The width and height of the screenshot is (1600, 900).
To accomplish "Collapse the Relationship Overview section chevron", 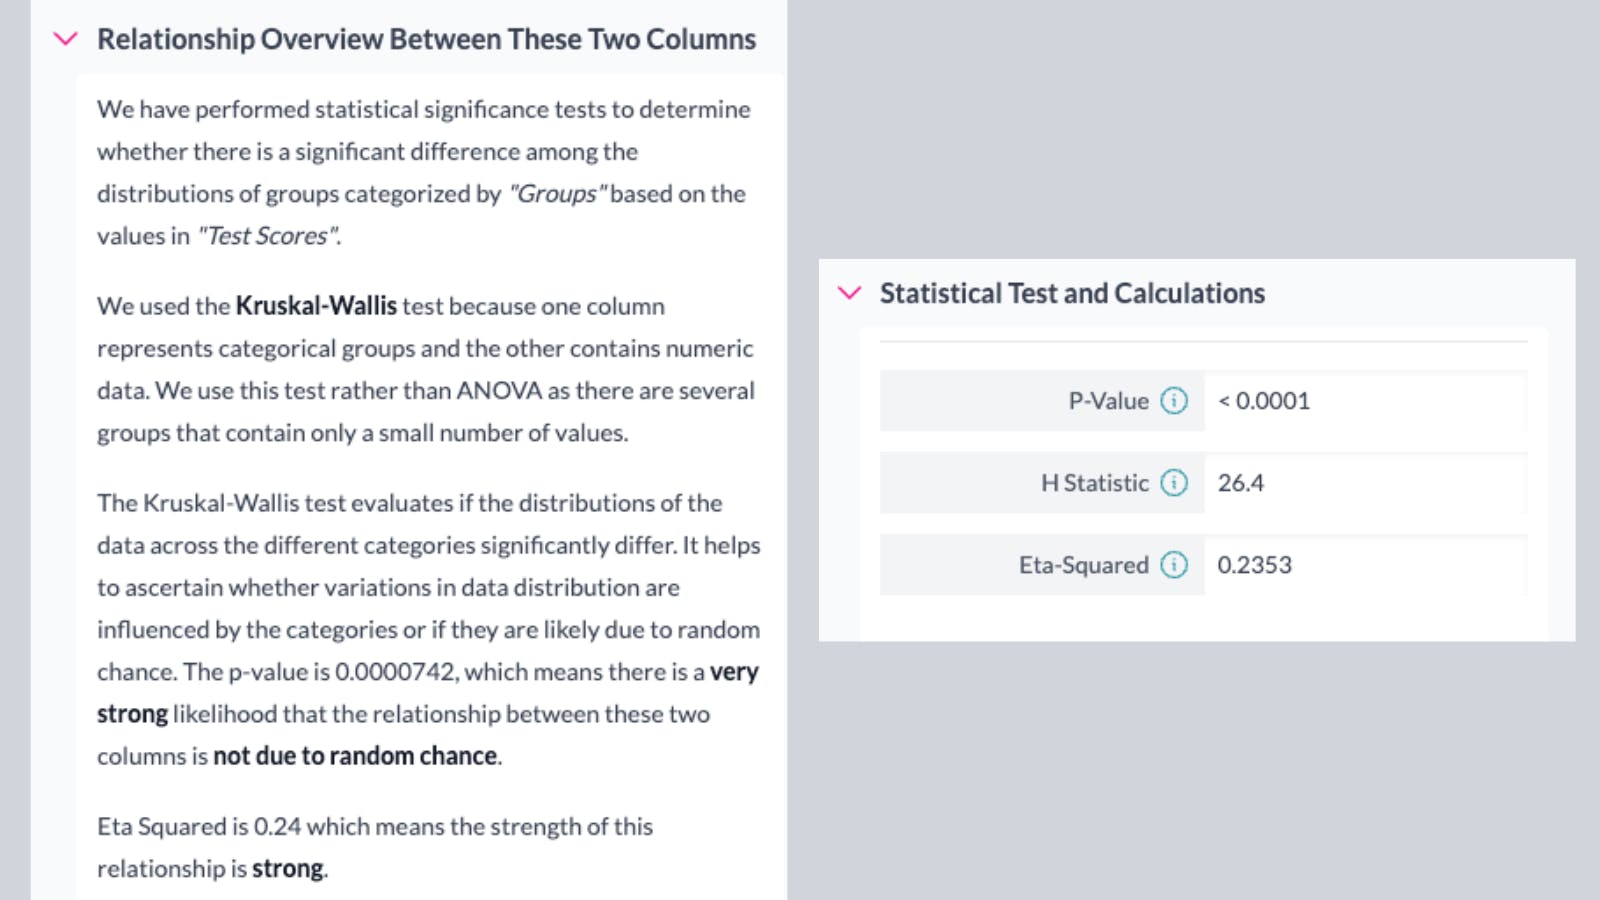I will [x=66, y=39].
